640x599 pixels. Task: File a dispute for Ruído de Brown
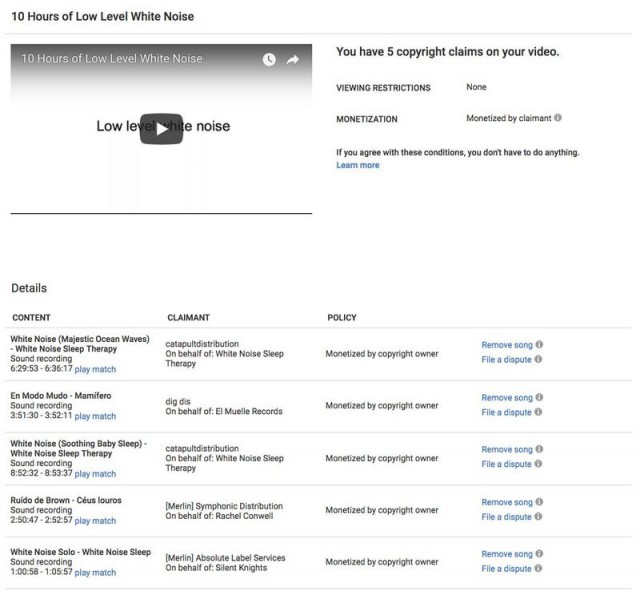(x=506, y=517)
